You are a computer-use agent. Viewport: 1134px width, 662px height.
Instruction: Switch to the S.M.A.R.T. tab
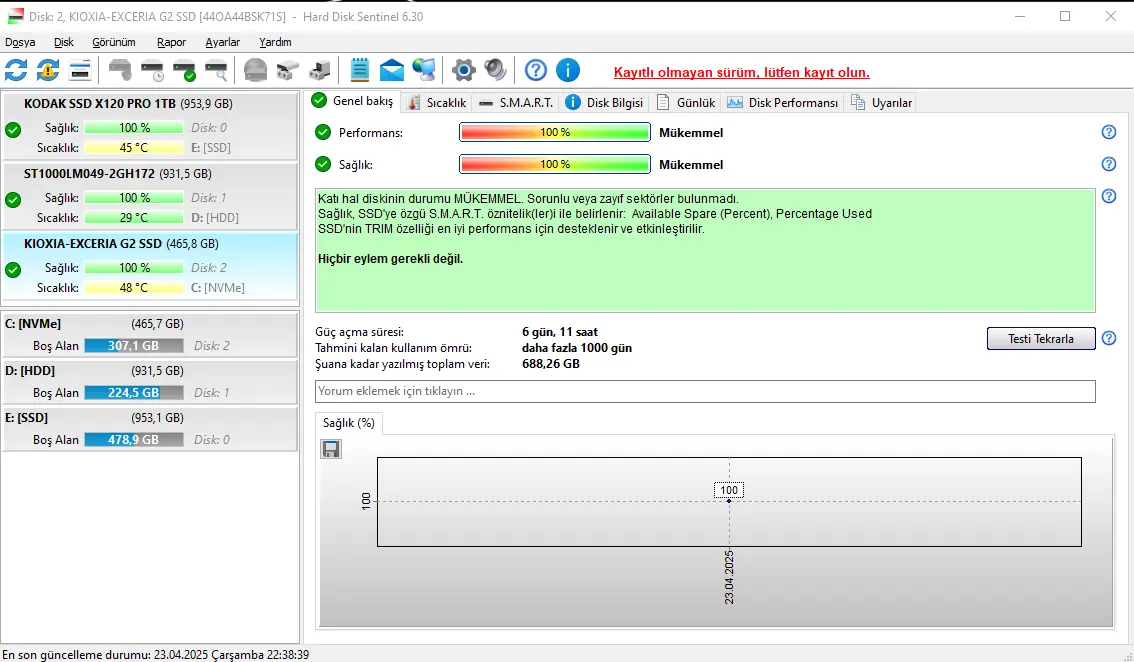coord(516,103)
